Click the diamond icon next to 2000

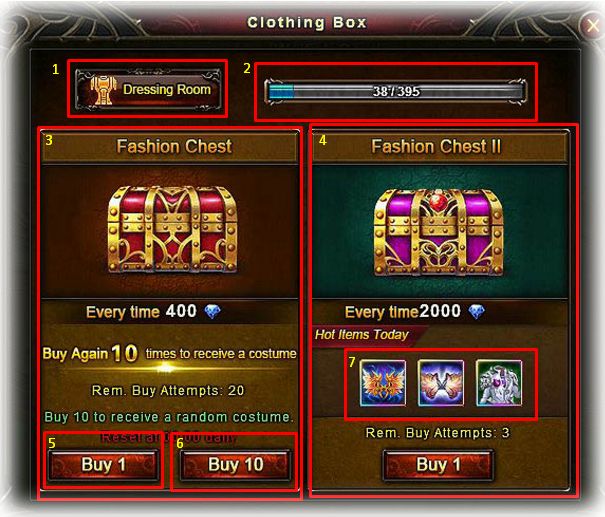point(477,311)
